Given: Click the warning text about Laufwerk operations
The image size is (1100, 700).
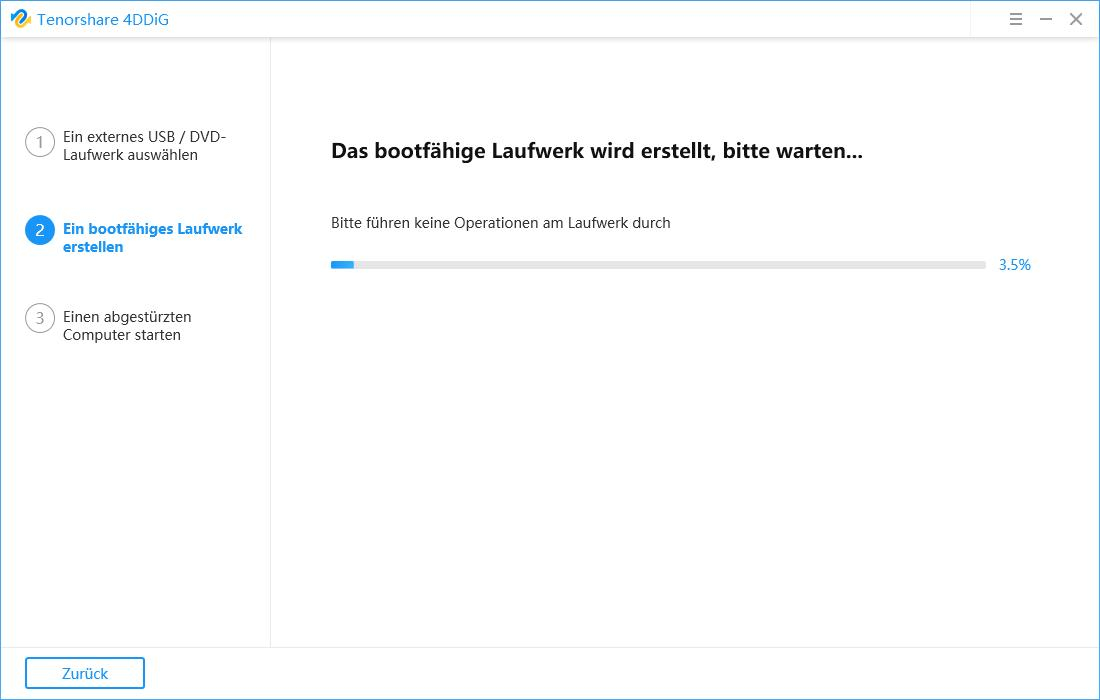Looking at the screenshot, I should (x=500, y=222).
